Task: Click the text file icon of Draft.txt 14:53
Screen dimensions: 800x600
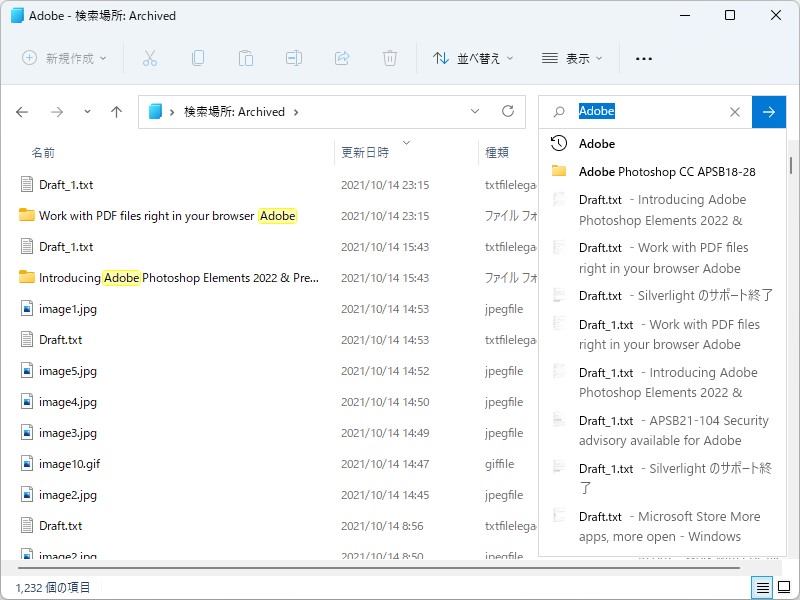Action: point(27,339)
